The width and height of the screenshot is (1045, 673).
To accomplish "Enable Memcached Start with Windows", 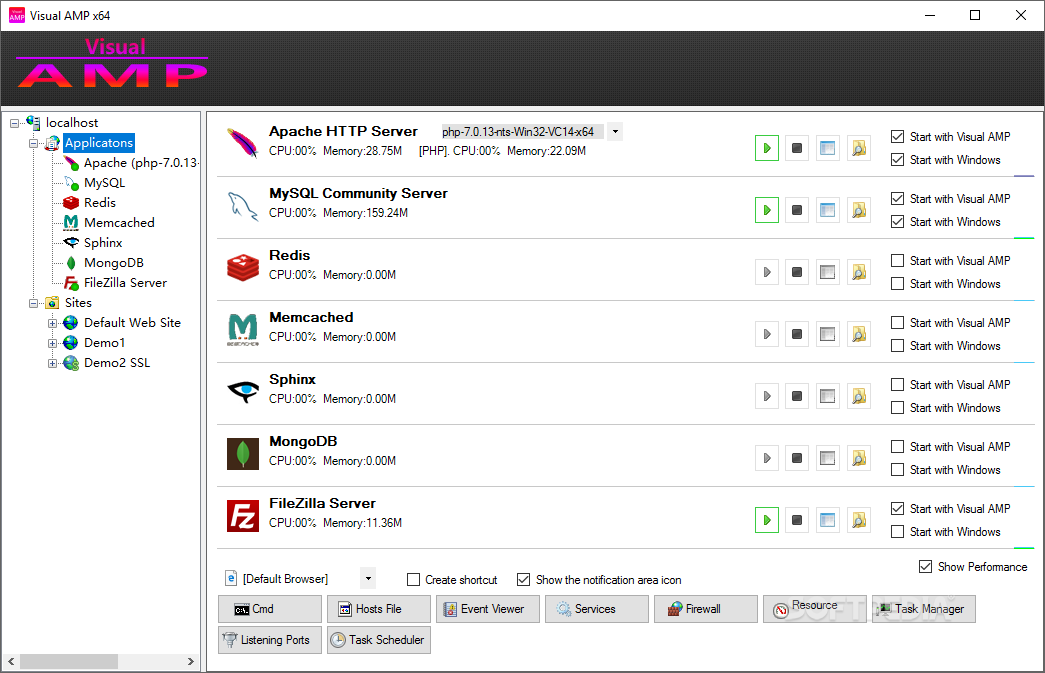I will [898, 346].
